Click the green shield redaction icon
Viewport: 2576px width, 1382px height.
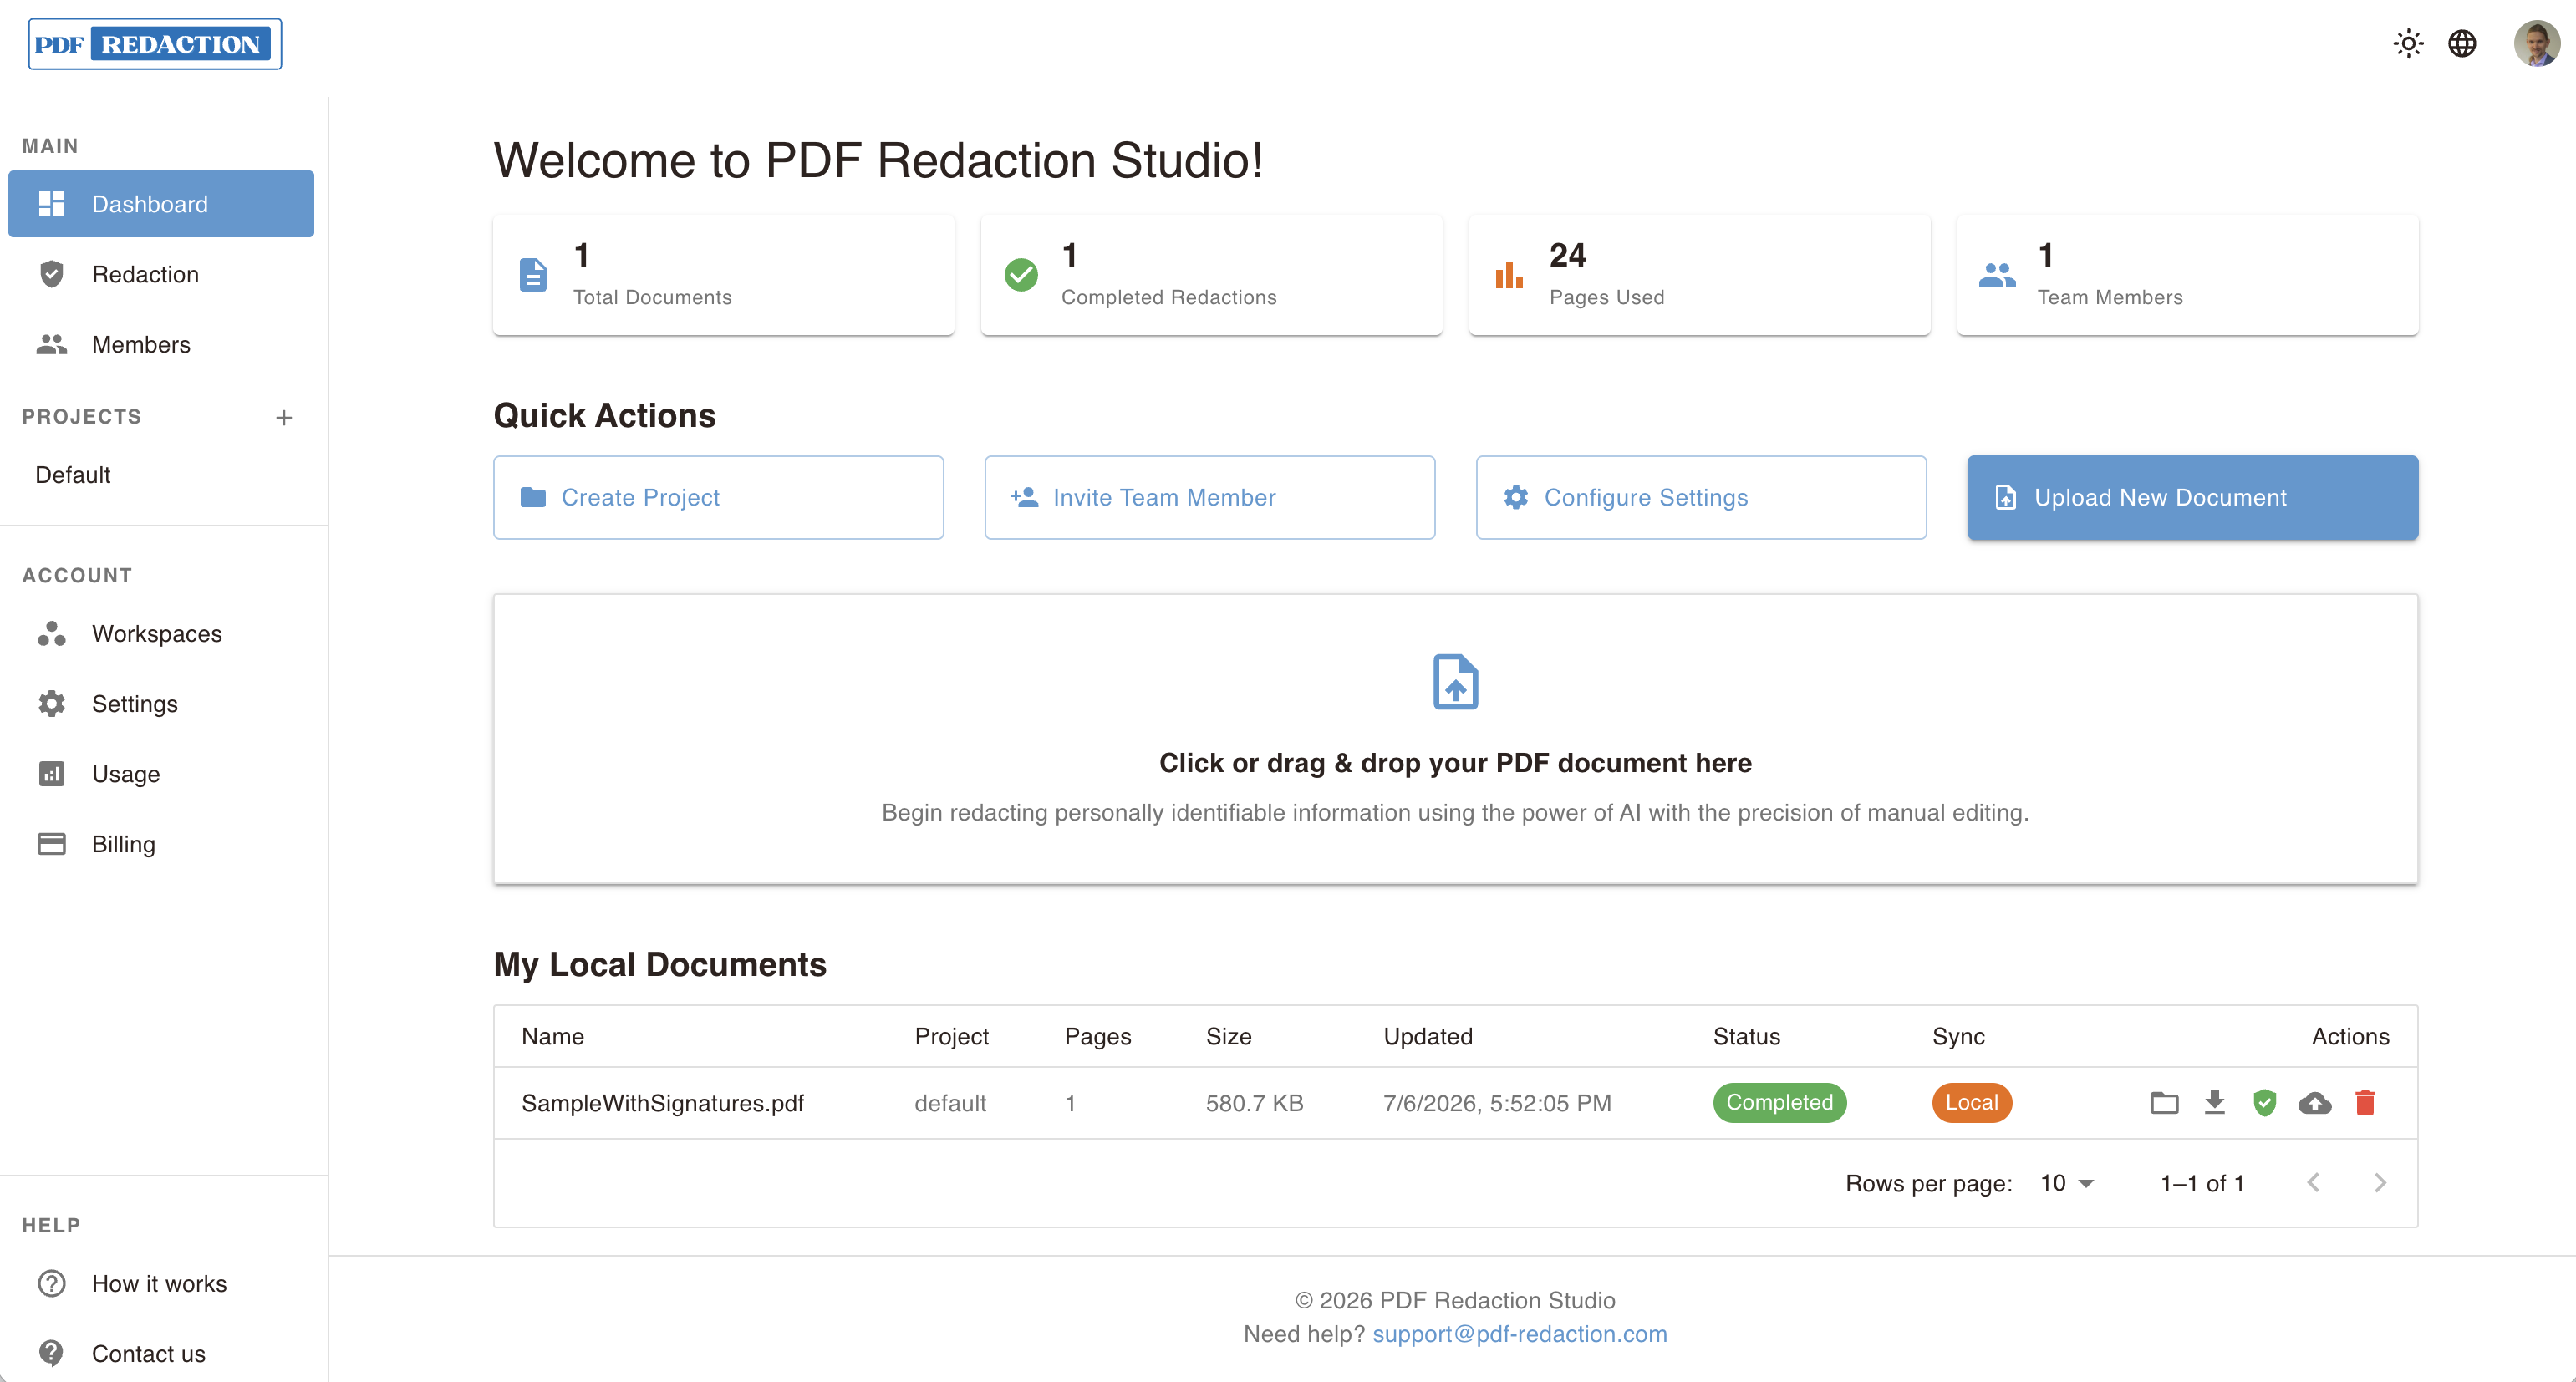pos(2265,1103)
